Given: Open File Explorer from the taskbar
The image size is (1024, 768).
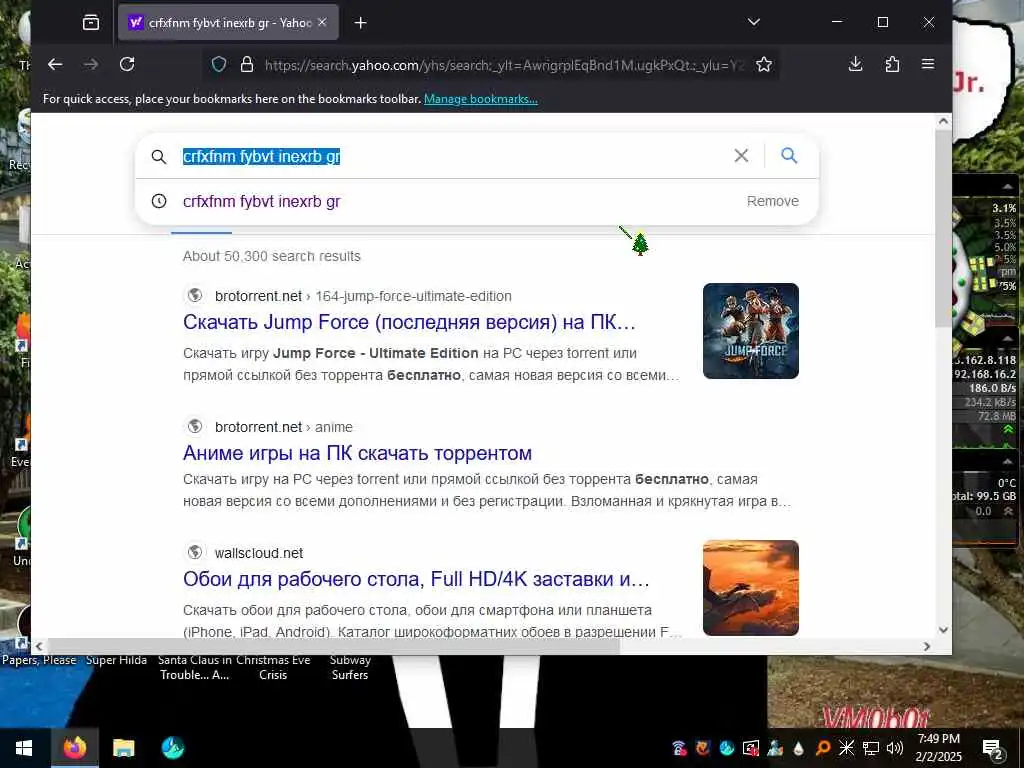Looking at the screenshot, I should (x=123, y=748).
